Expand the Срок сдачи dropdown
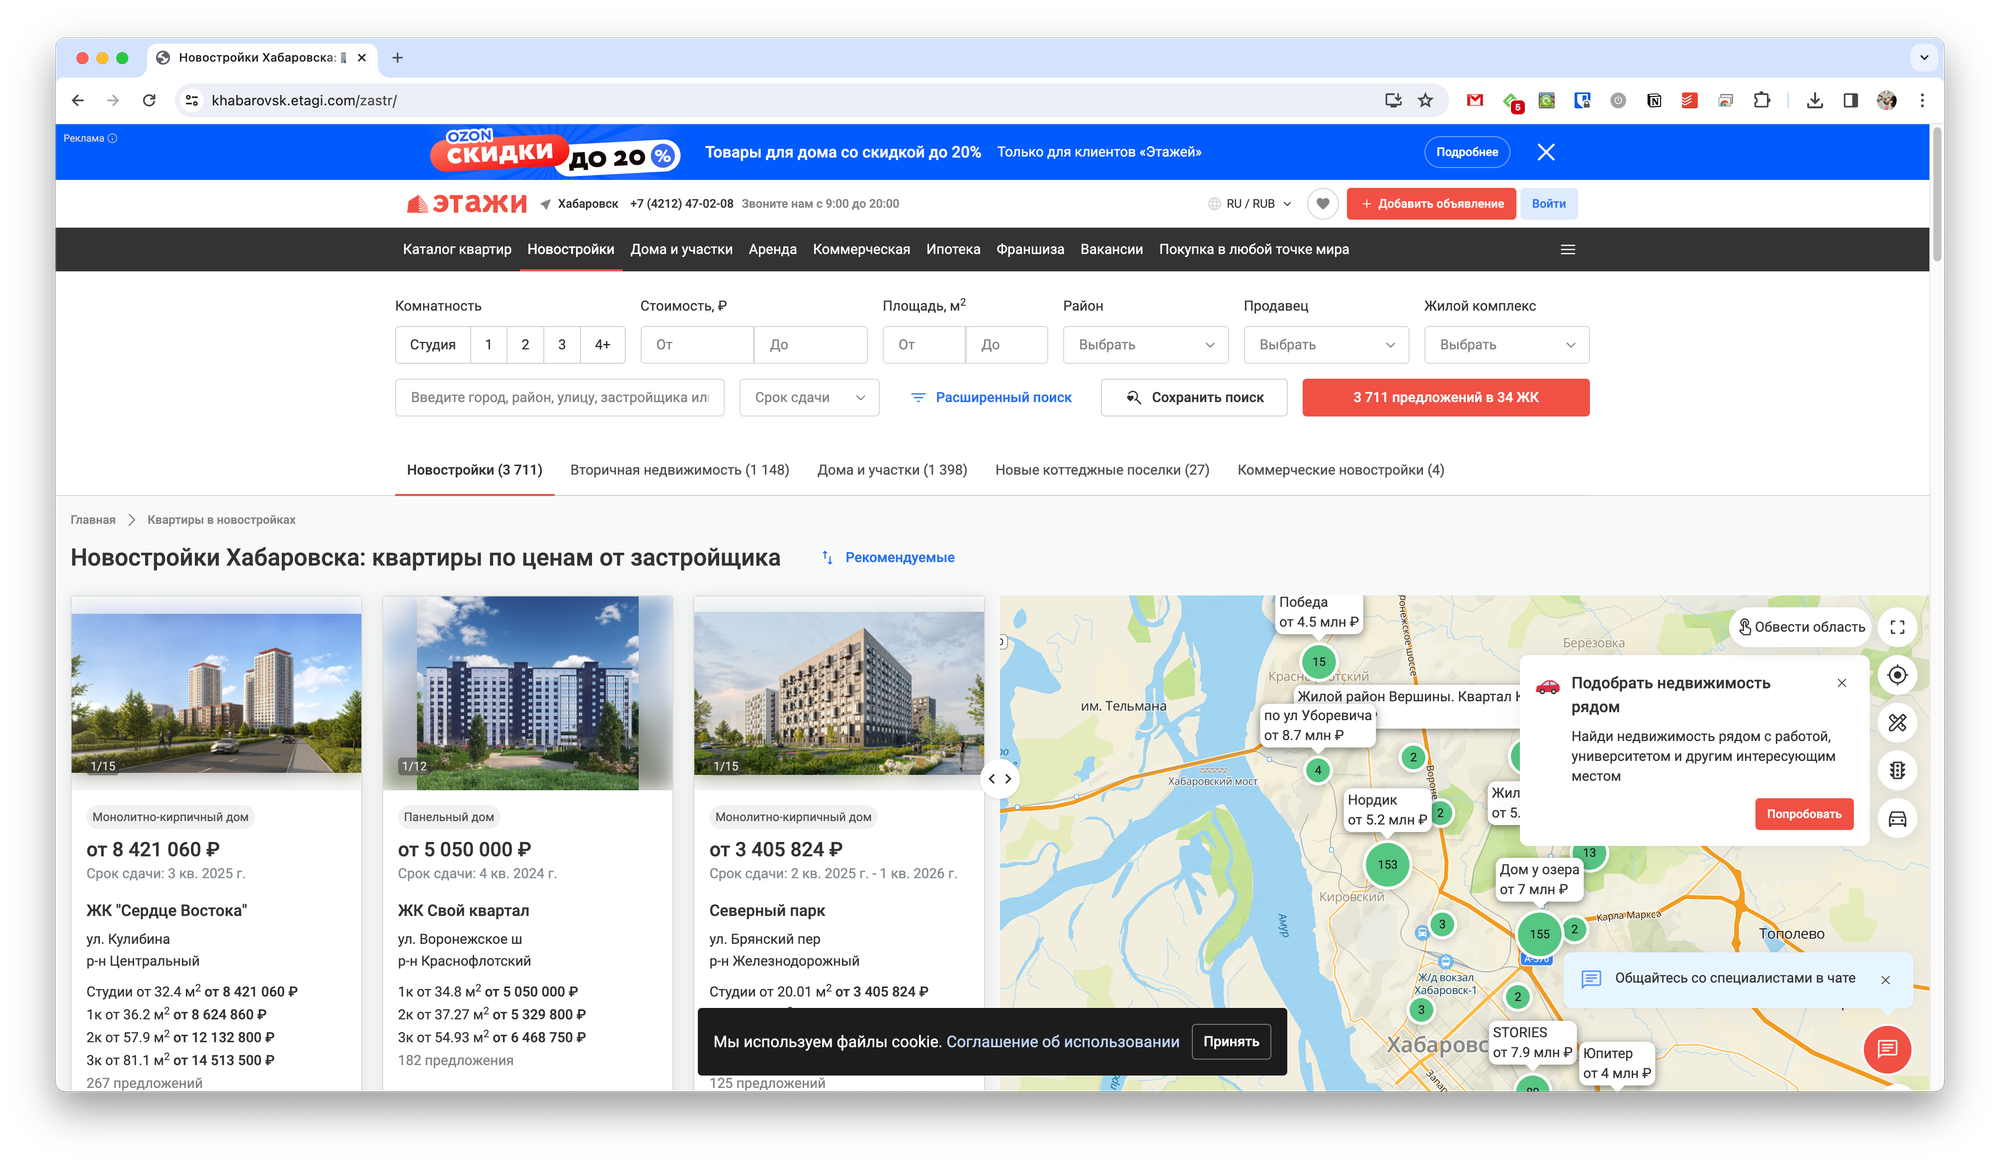 point(809,398)
